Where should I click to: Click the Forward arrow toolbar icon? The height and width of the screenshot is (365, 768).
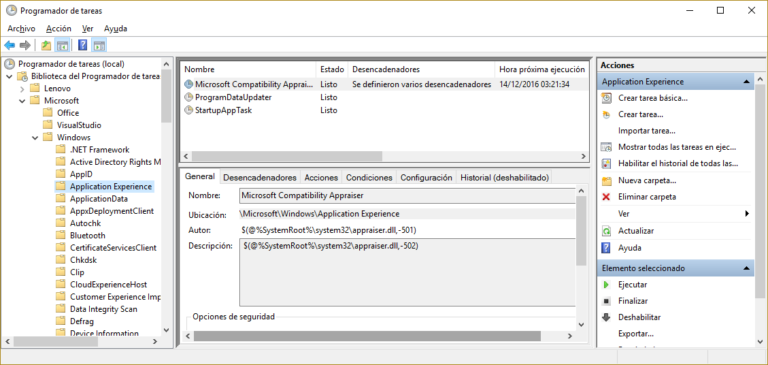tap(24, 46)
